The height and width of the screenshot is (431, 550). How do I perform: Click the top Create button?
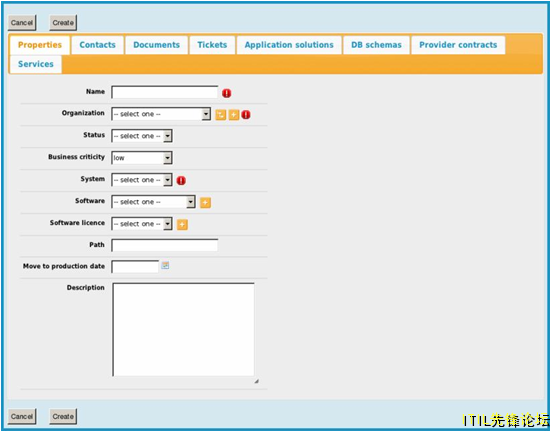click(63, 23)
